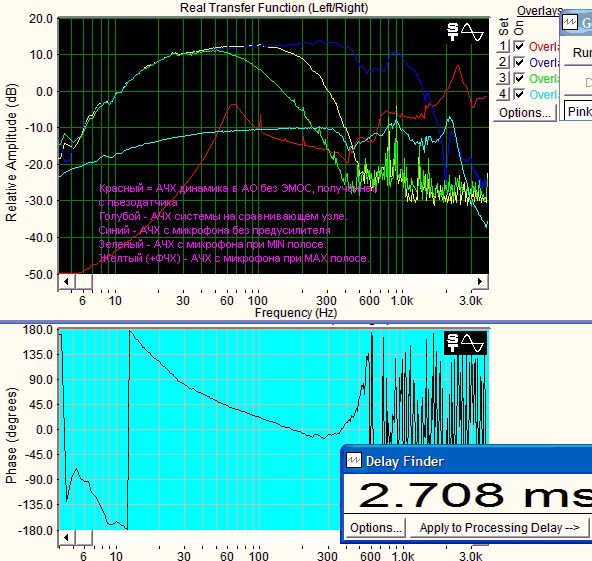Click the -180.0 degree label on the phase axis
The image size is (592, 561).
coord(35,530)
